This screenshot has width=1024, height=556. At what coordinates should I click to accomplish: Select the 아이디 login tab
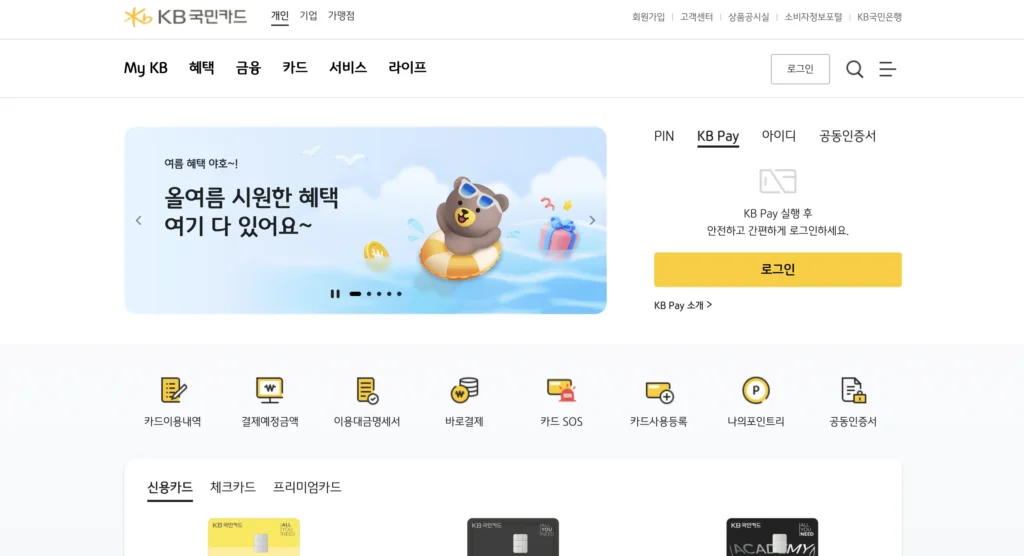click(x=778, y=136)
